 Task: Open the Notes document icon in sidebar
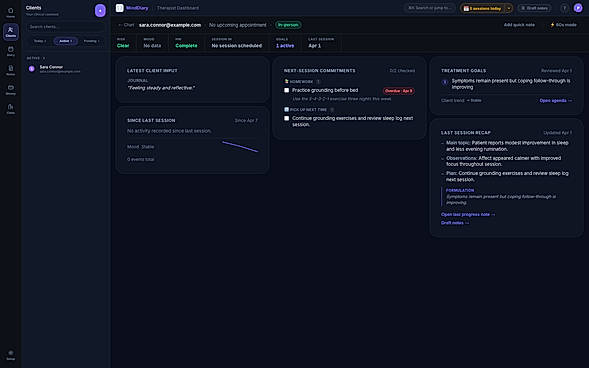point(11,70)
